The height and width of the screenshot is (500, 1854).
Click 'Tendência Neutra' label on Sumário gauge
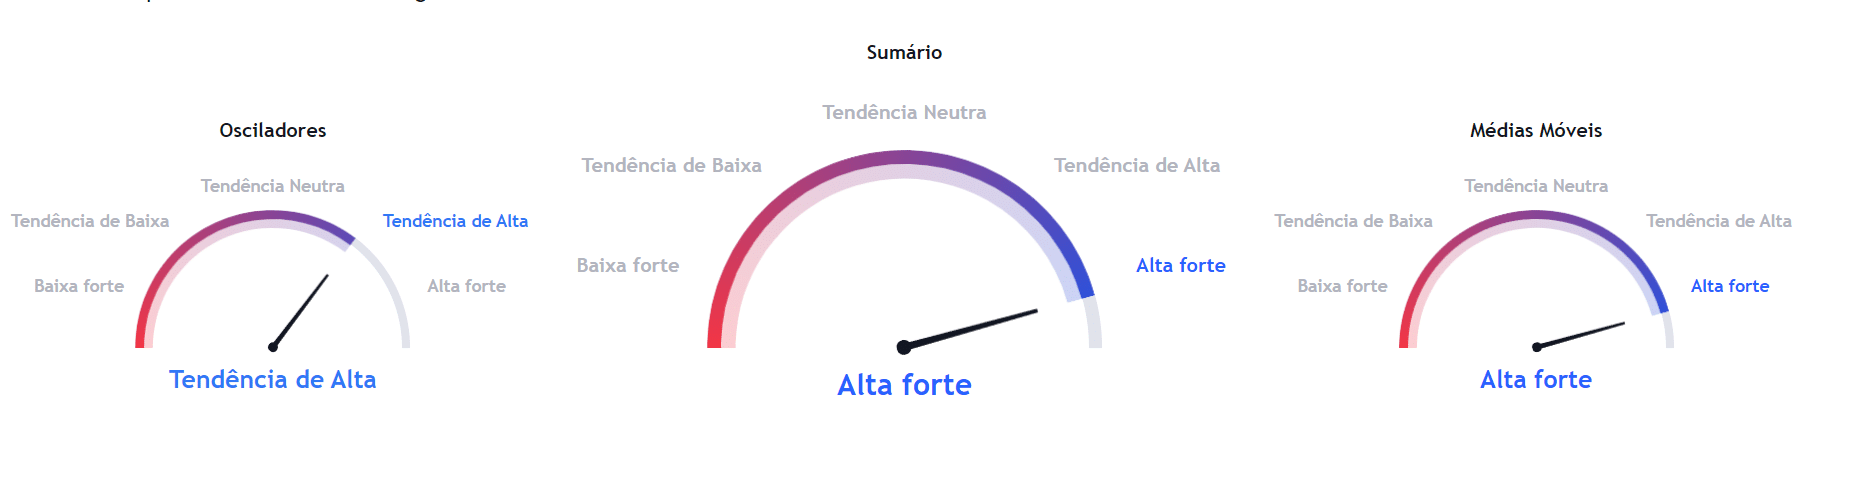tap(904, 112)
